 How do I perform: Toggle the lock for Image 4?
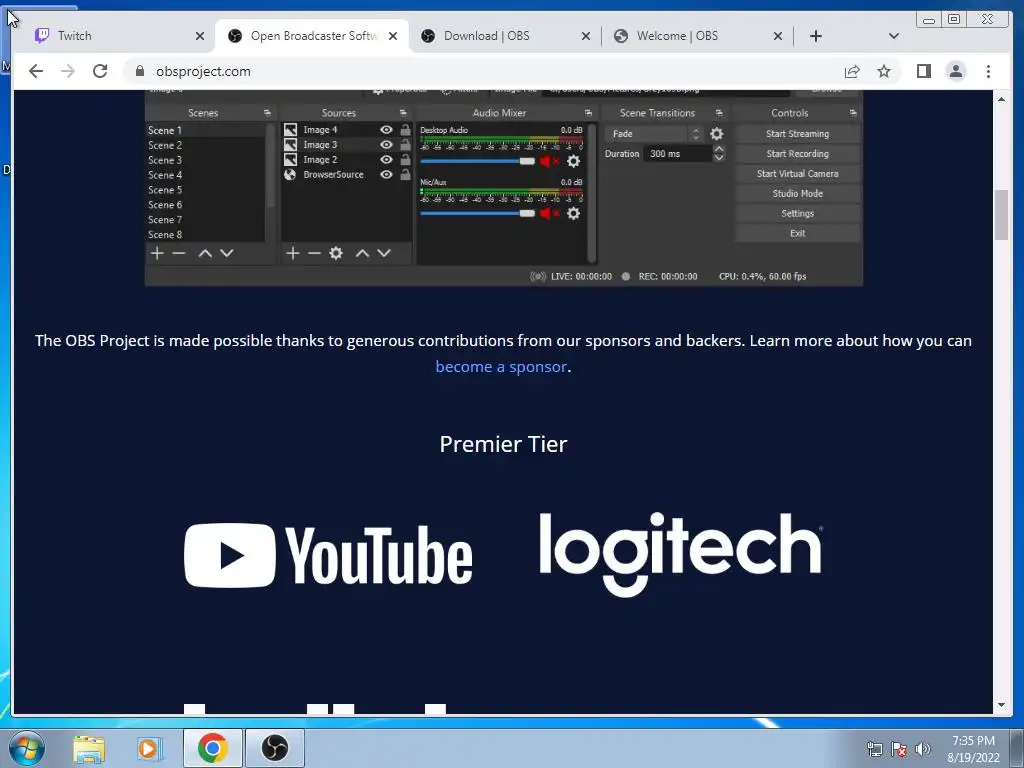coord(405,130)
